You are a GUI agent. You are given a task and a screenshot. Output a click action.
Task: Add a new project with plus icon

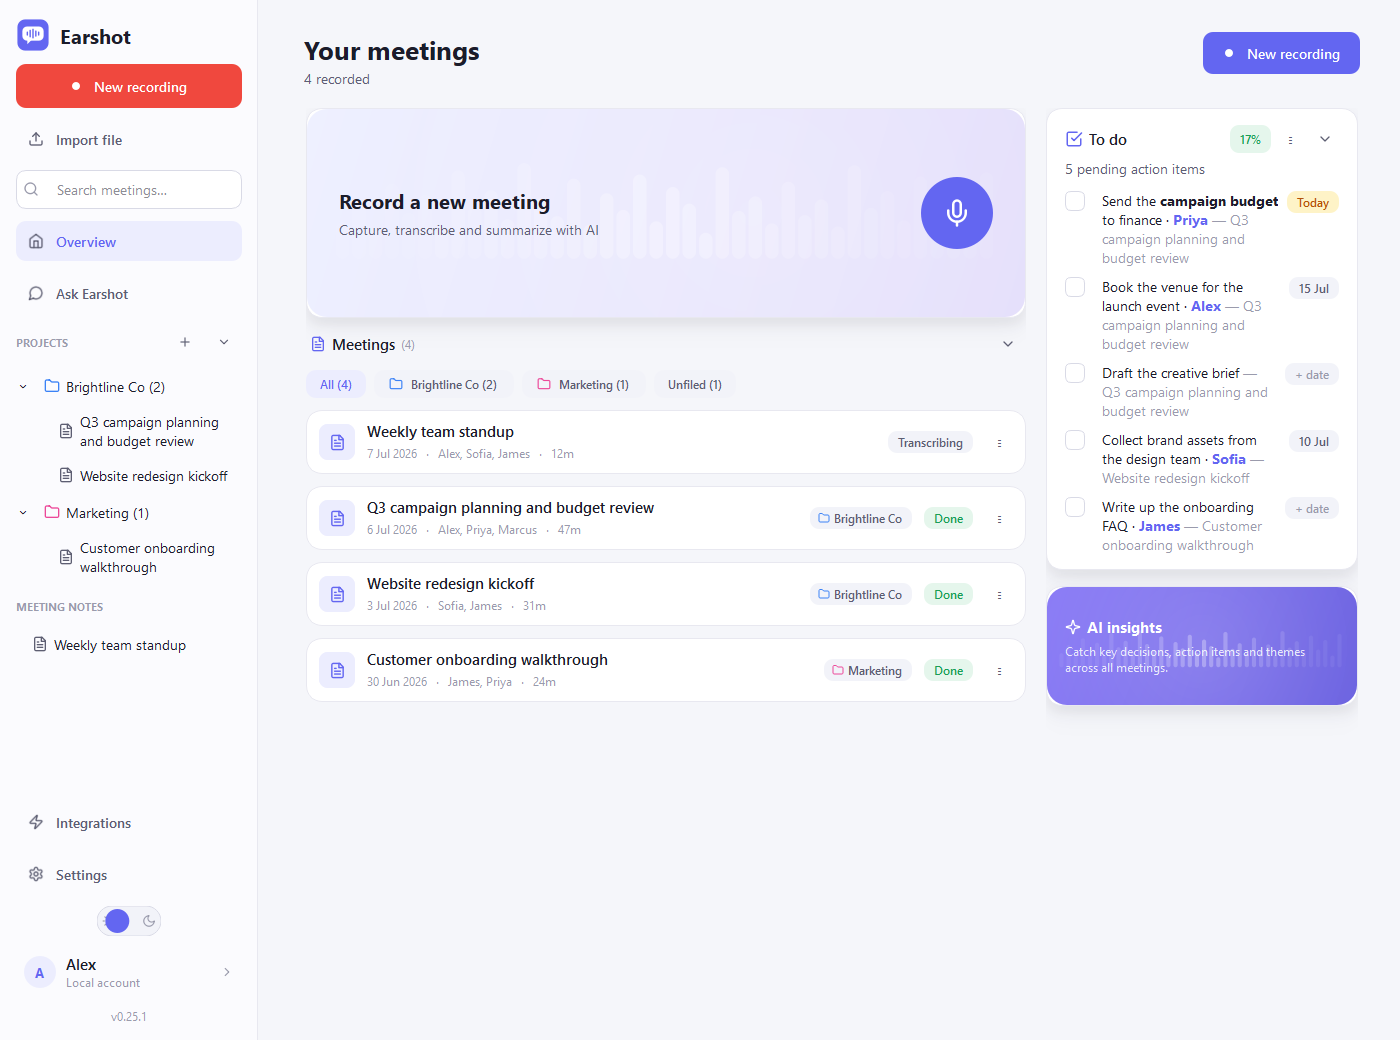(185, 342)
